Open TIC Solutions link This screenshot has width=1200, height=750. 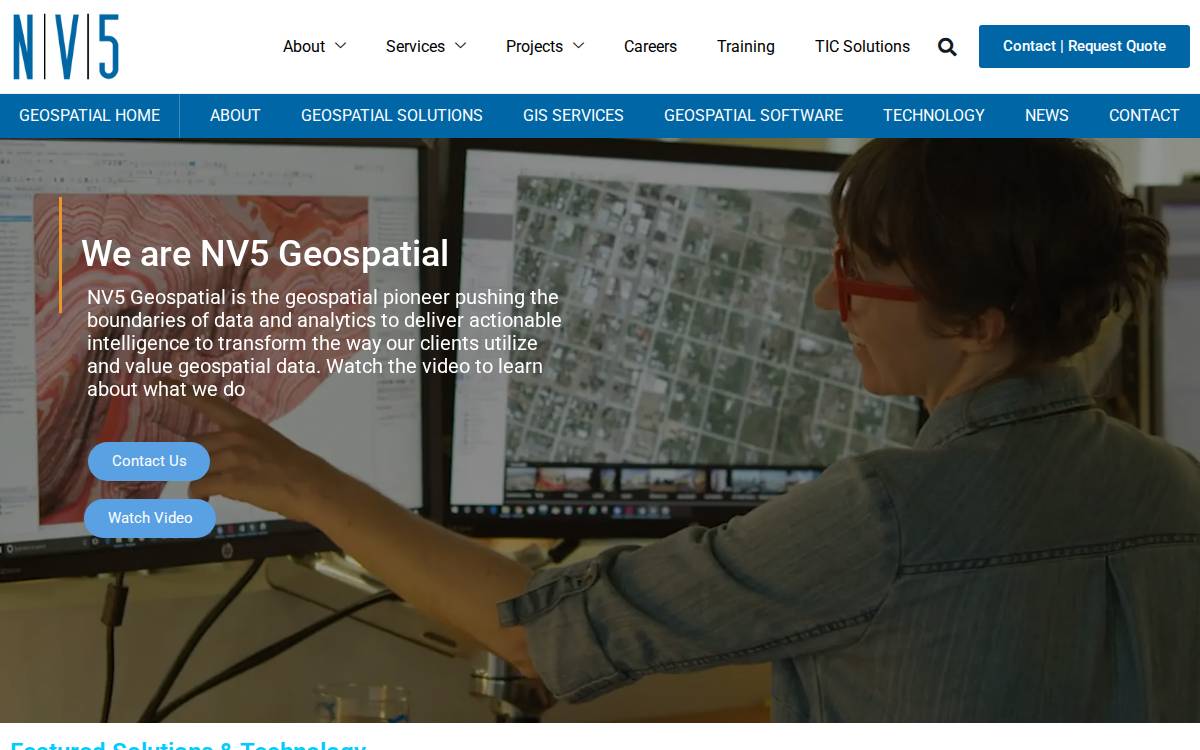(862, 46)
